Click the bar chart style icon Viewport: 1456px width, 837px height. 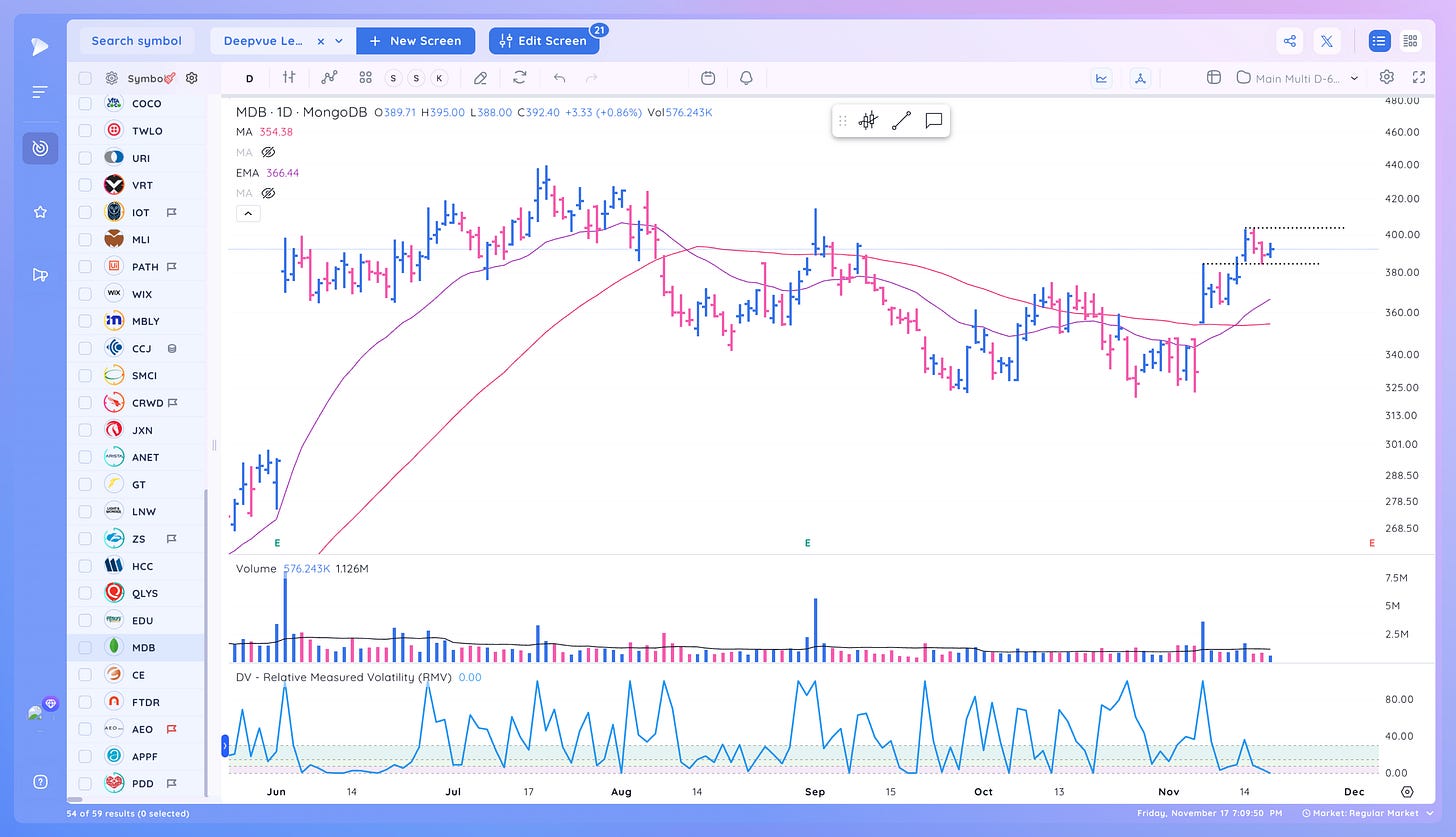pyautogui.click(x=289, y=78)
